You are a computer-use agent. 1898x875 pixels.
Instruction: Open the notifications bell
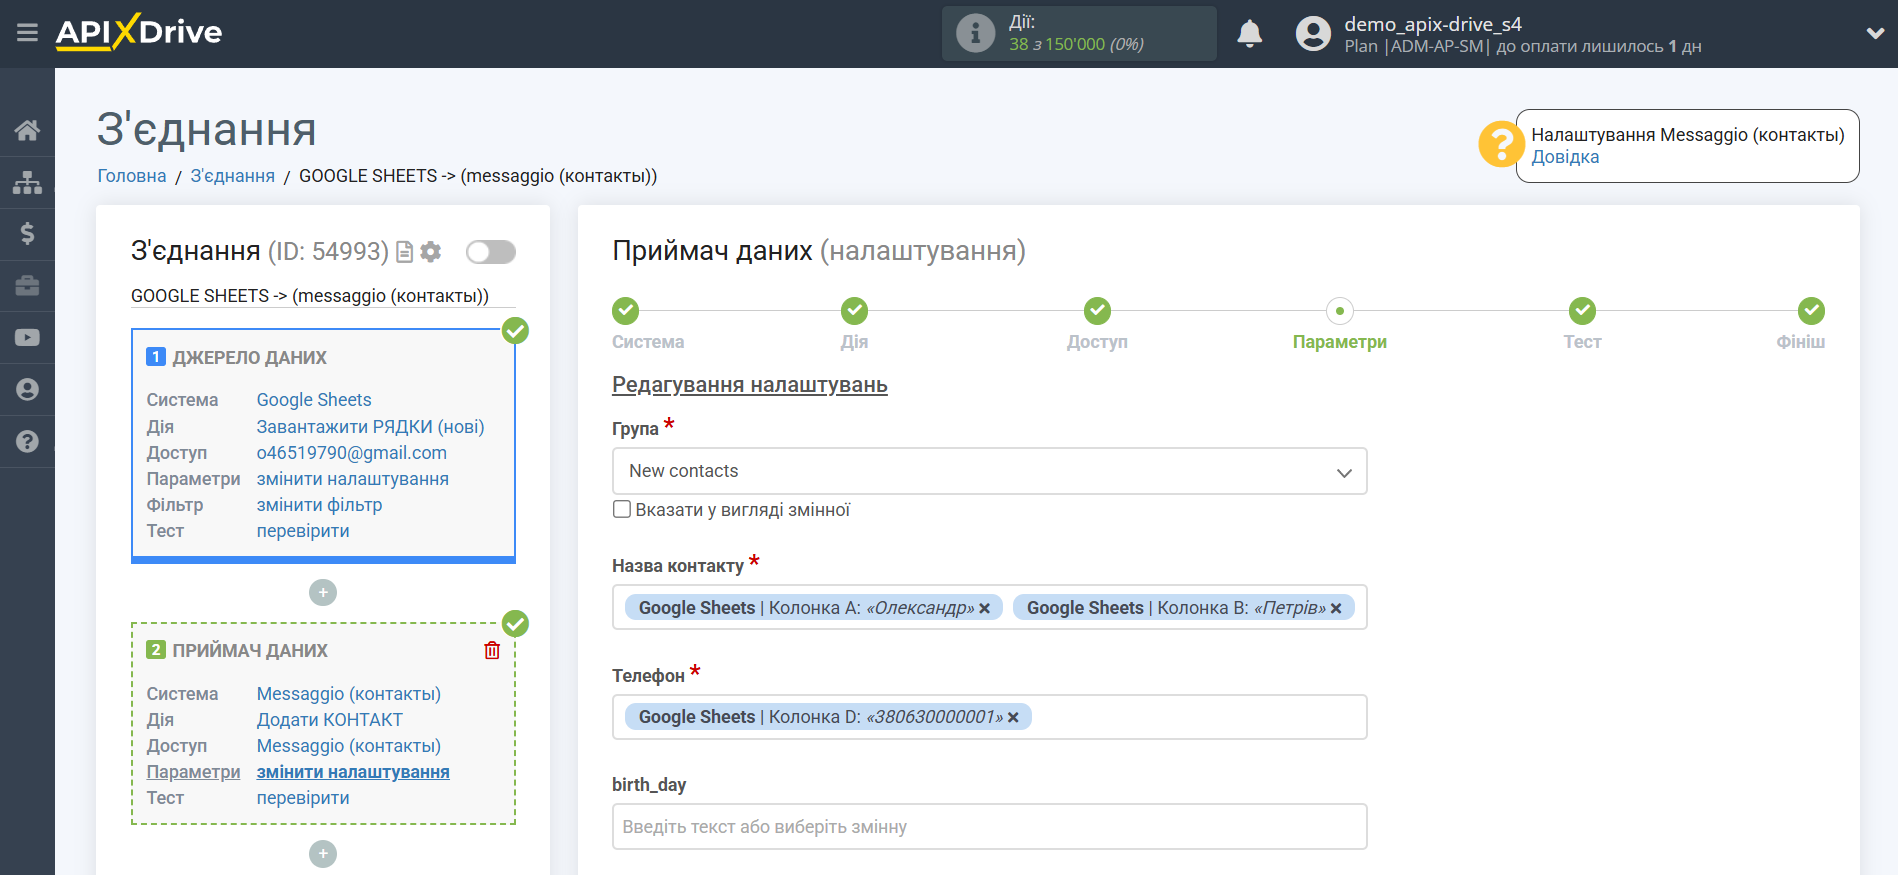(1249, 34)
